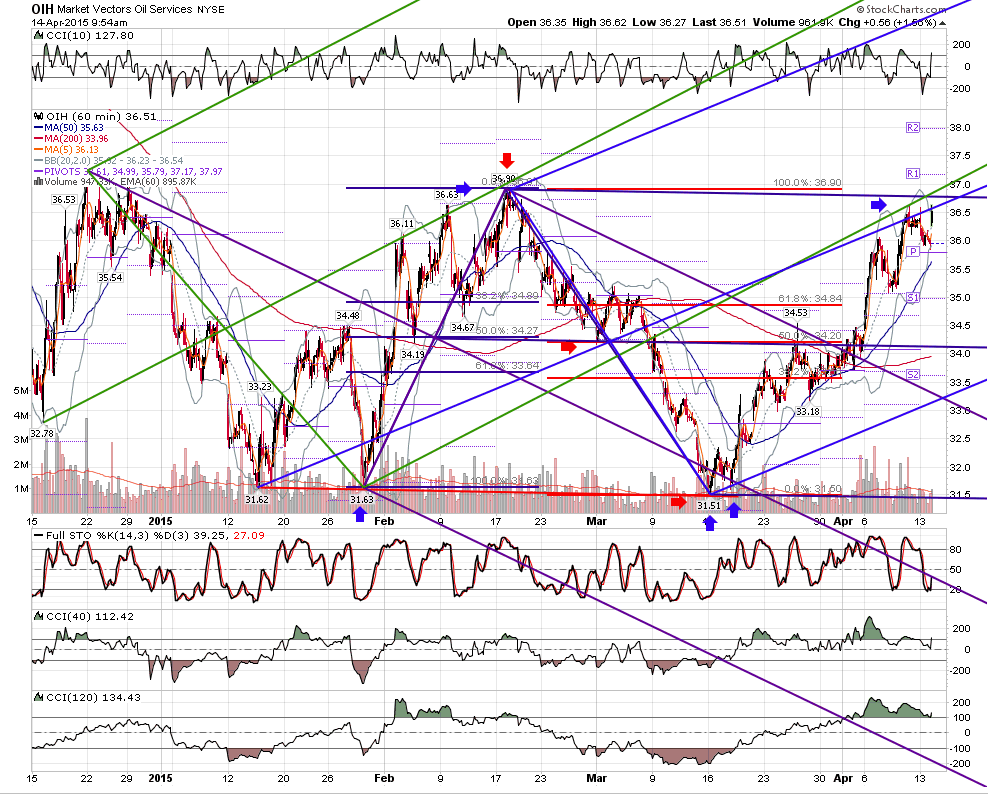This screenshot has height=794, width=988.
Task: Click the P pivot marker box
Action: tap(912, 251)
